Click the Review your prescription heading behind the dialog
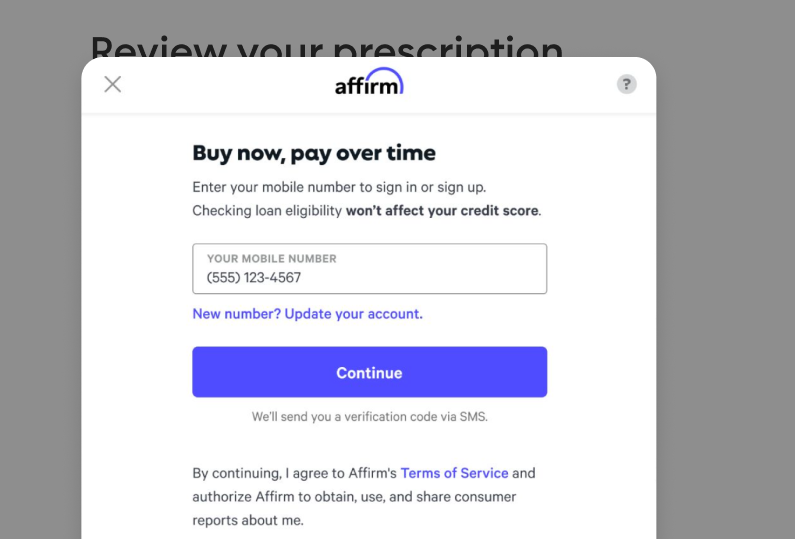This screenshot has height=539, width=795. click(327, 47)
